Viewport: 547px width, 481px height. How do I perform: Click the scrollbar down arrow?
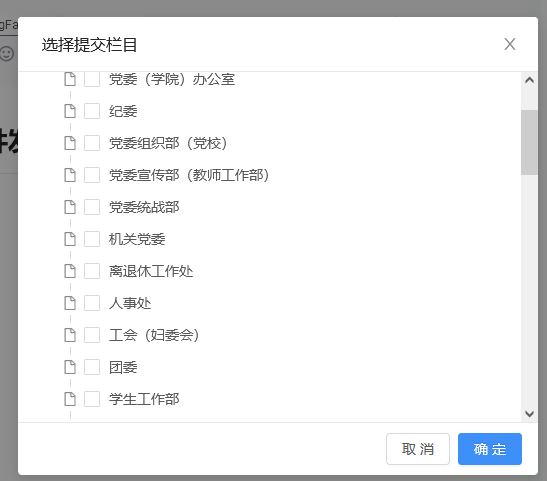[530, 414]
